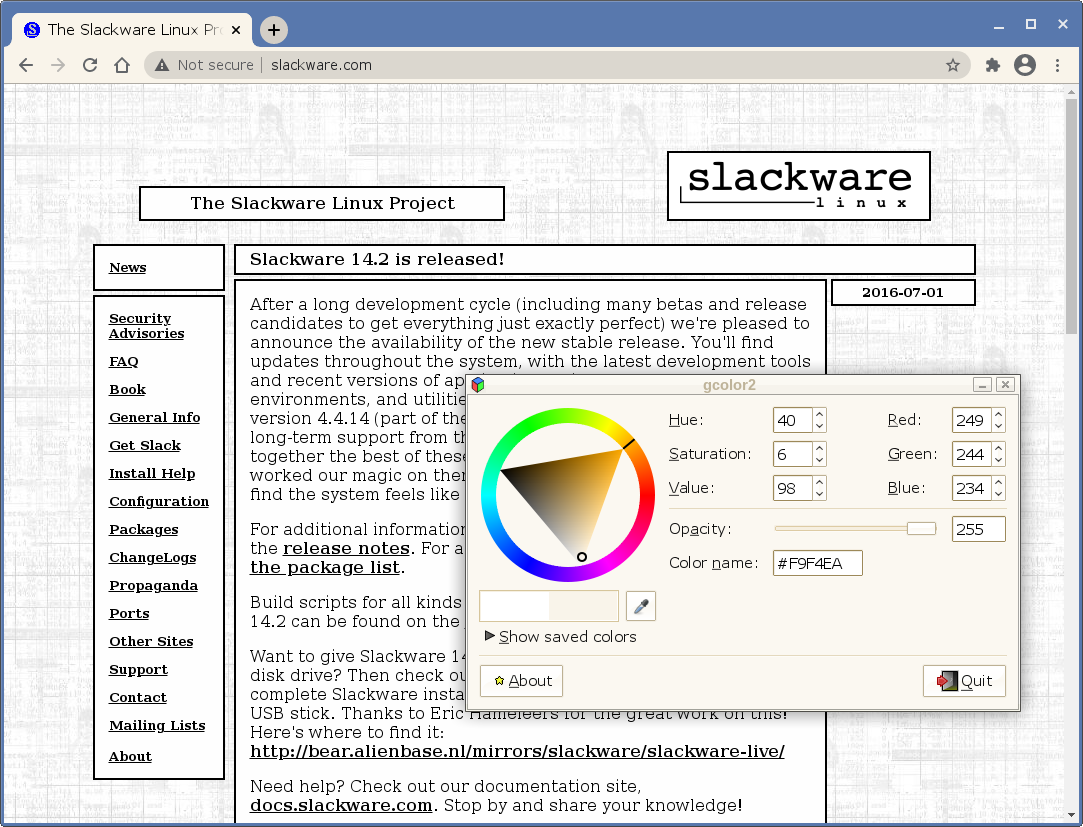The image size is (1083, 827).
Task: Click the browser reload icon
Action: 90,65
